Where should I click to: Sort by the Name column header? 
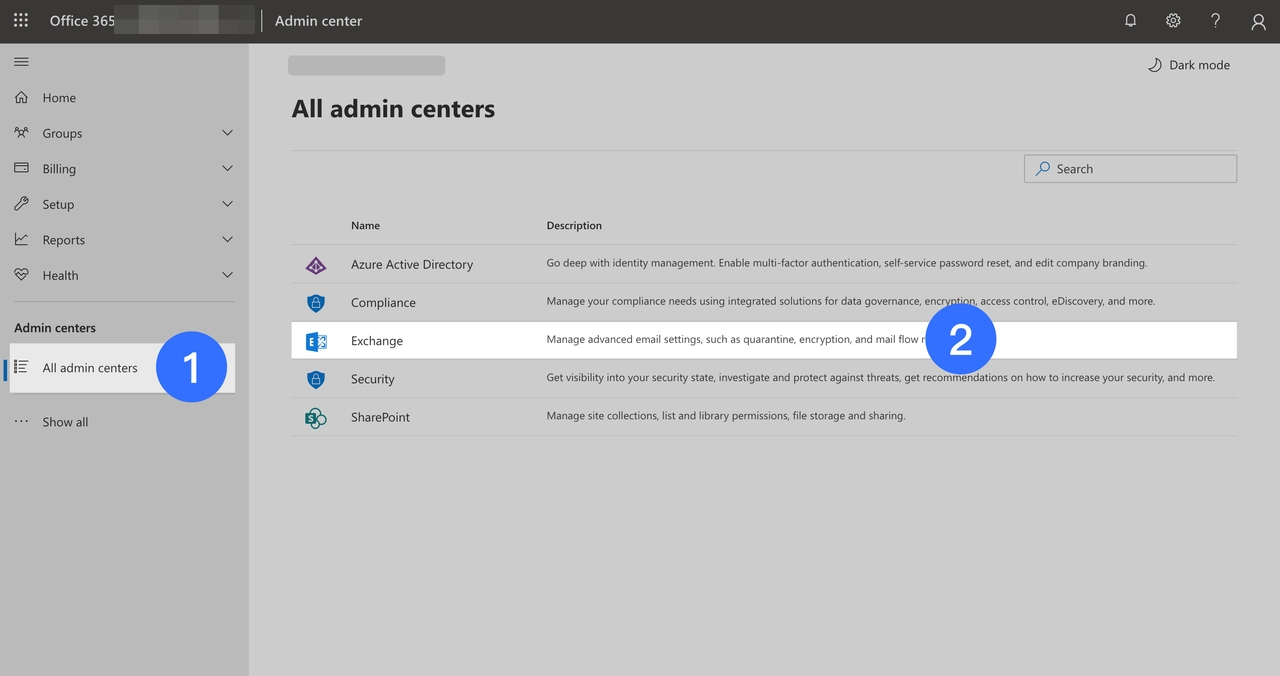click(365, 226)
